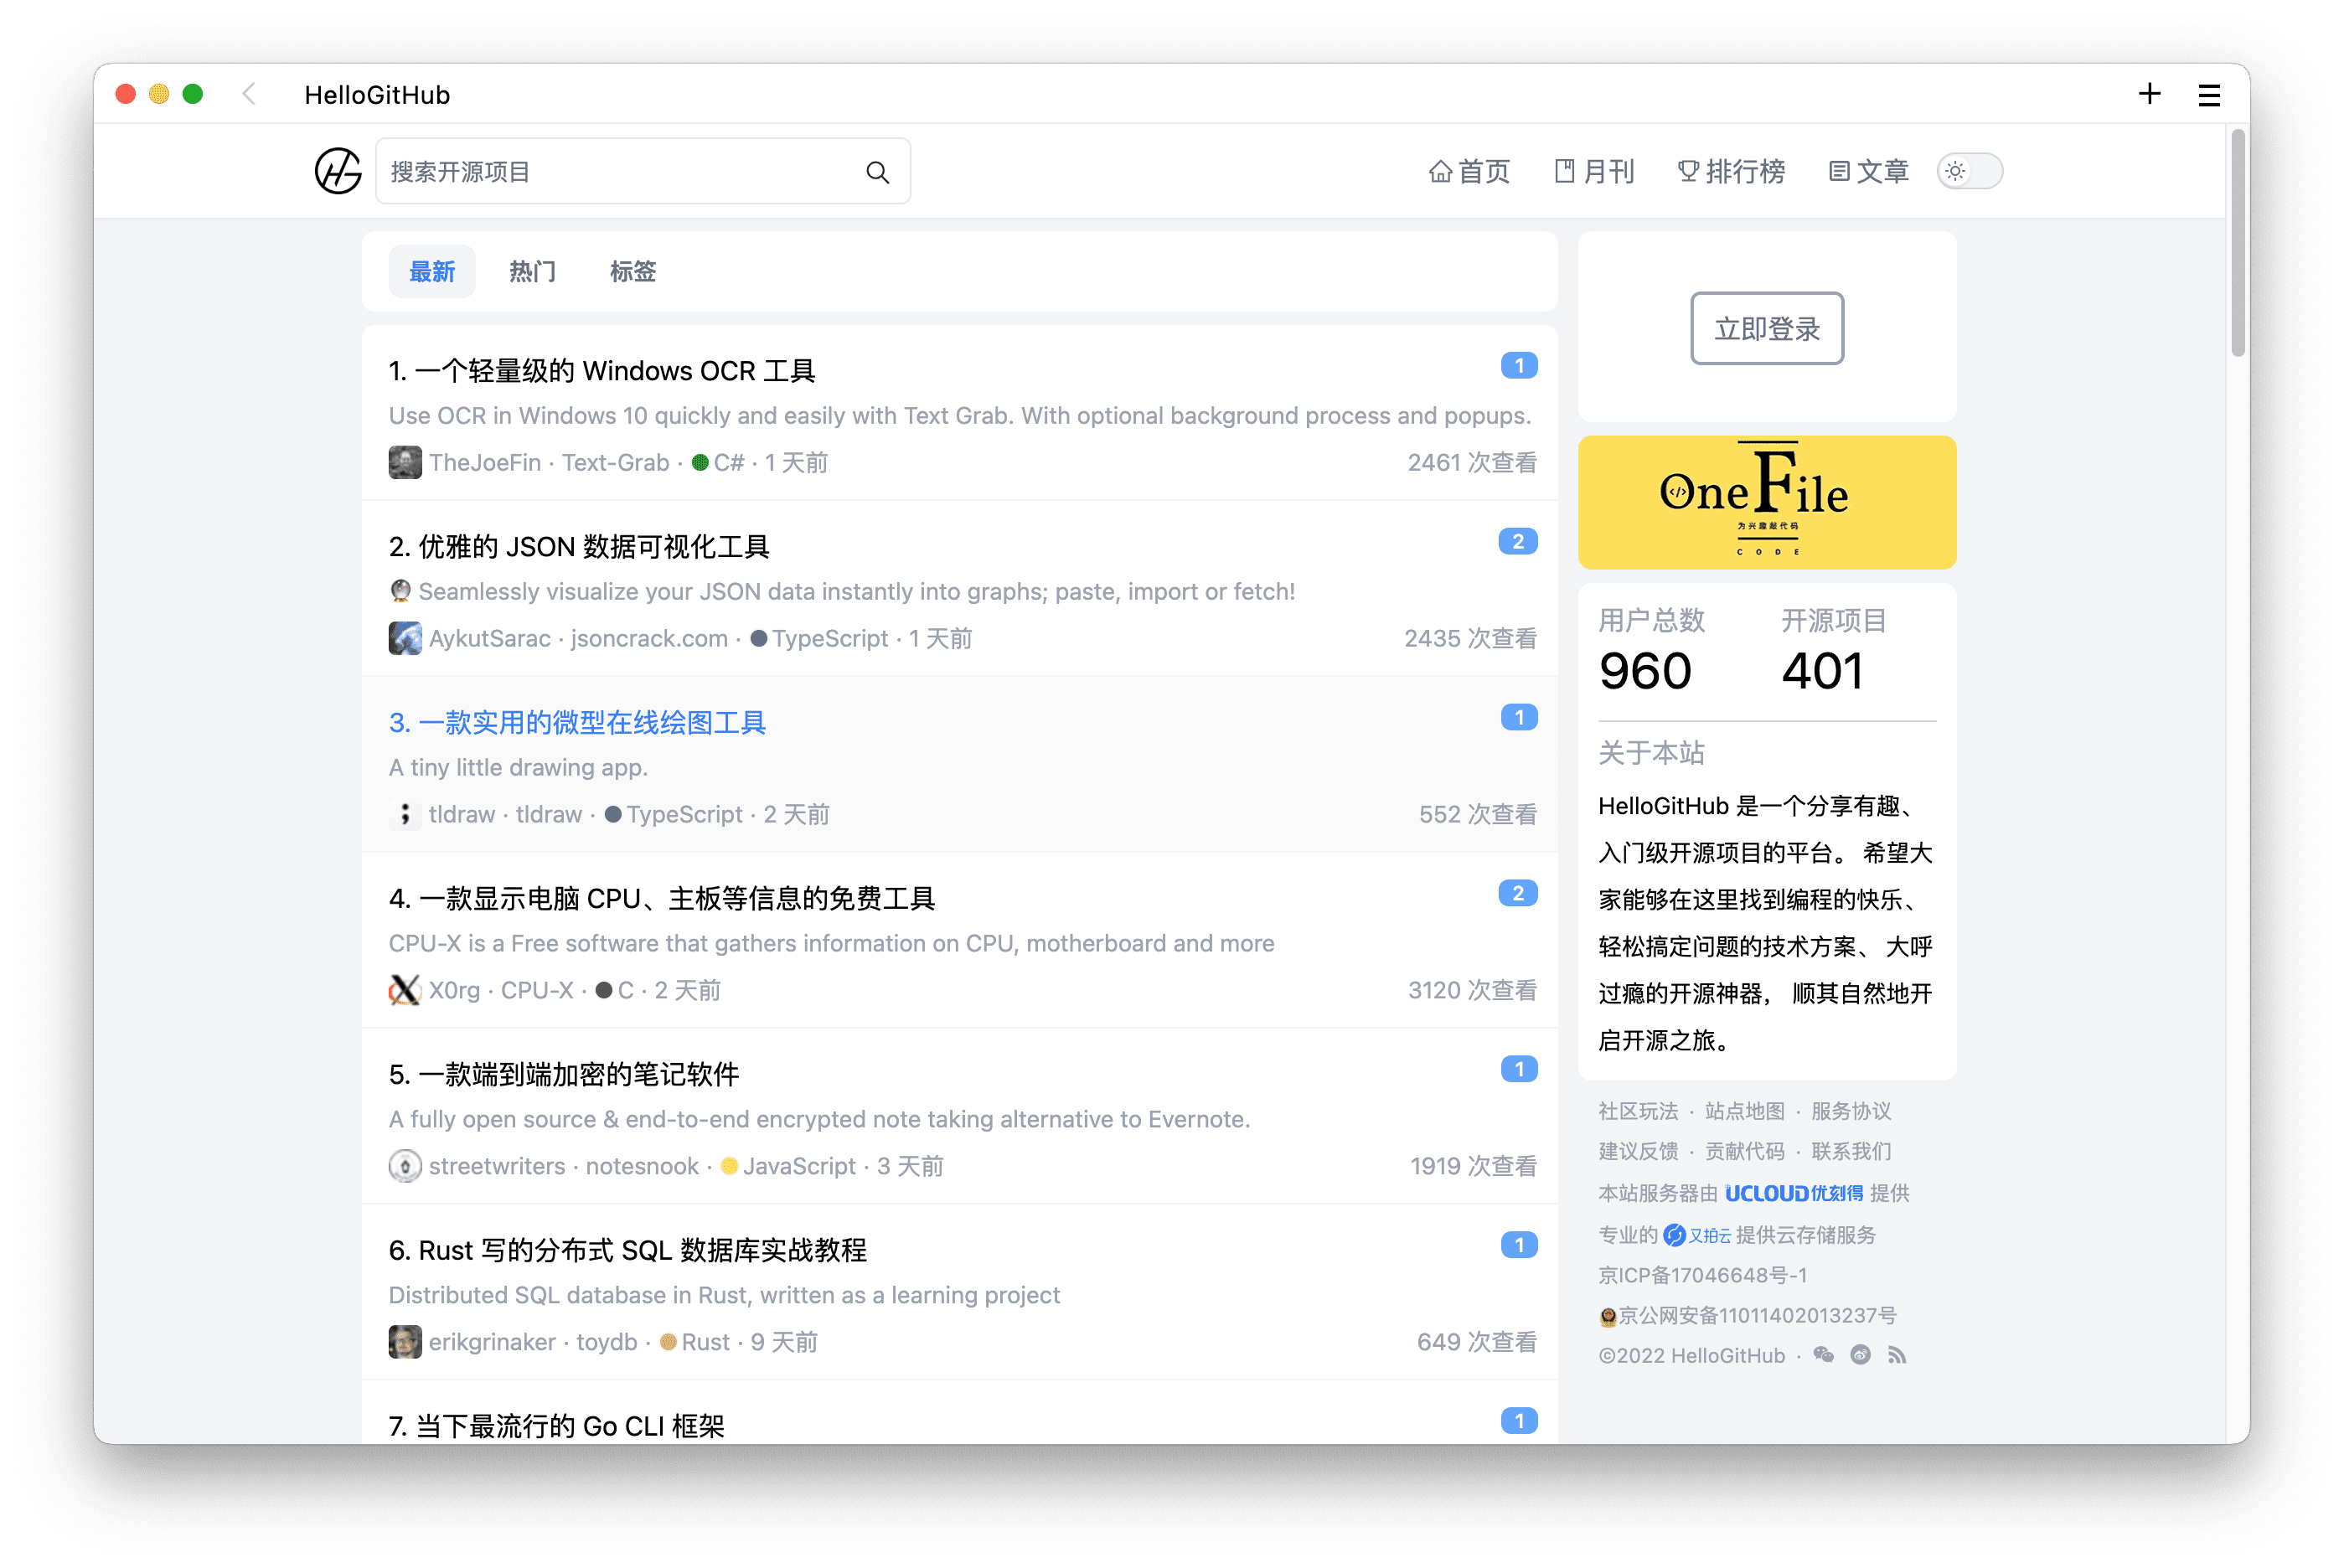This screenshot has width=2344, height=1568.
Task: Click the search magnifier icon
Action: pyautogui.click(x=877, y=172)
